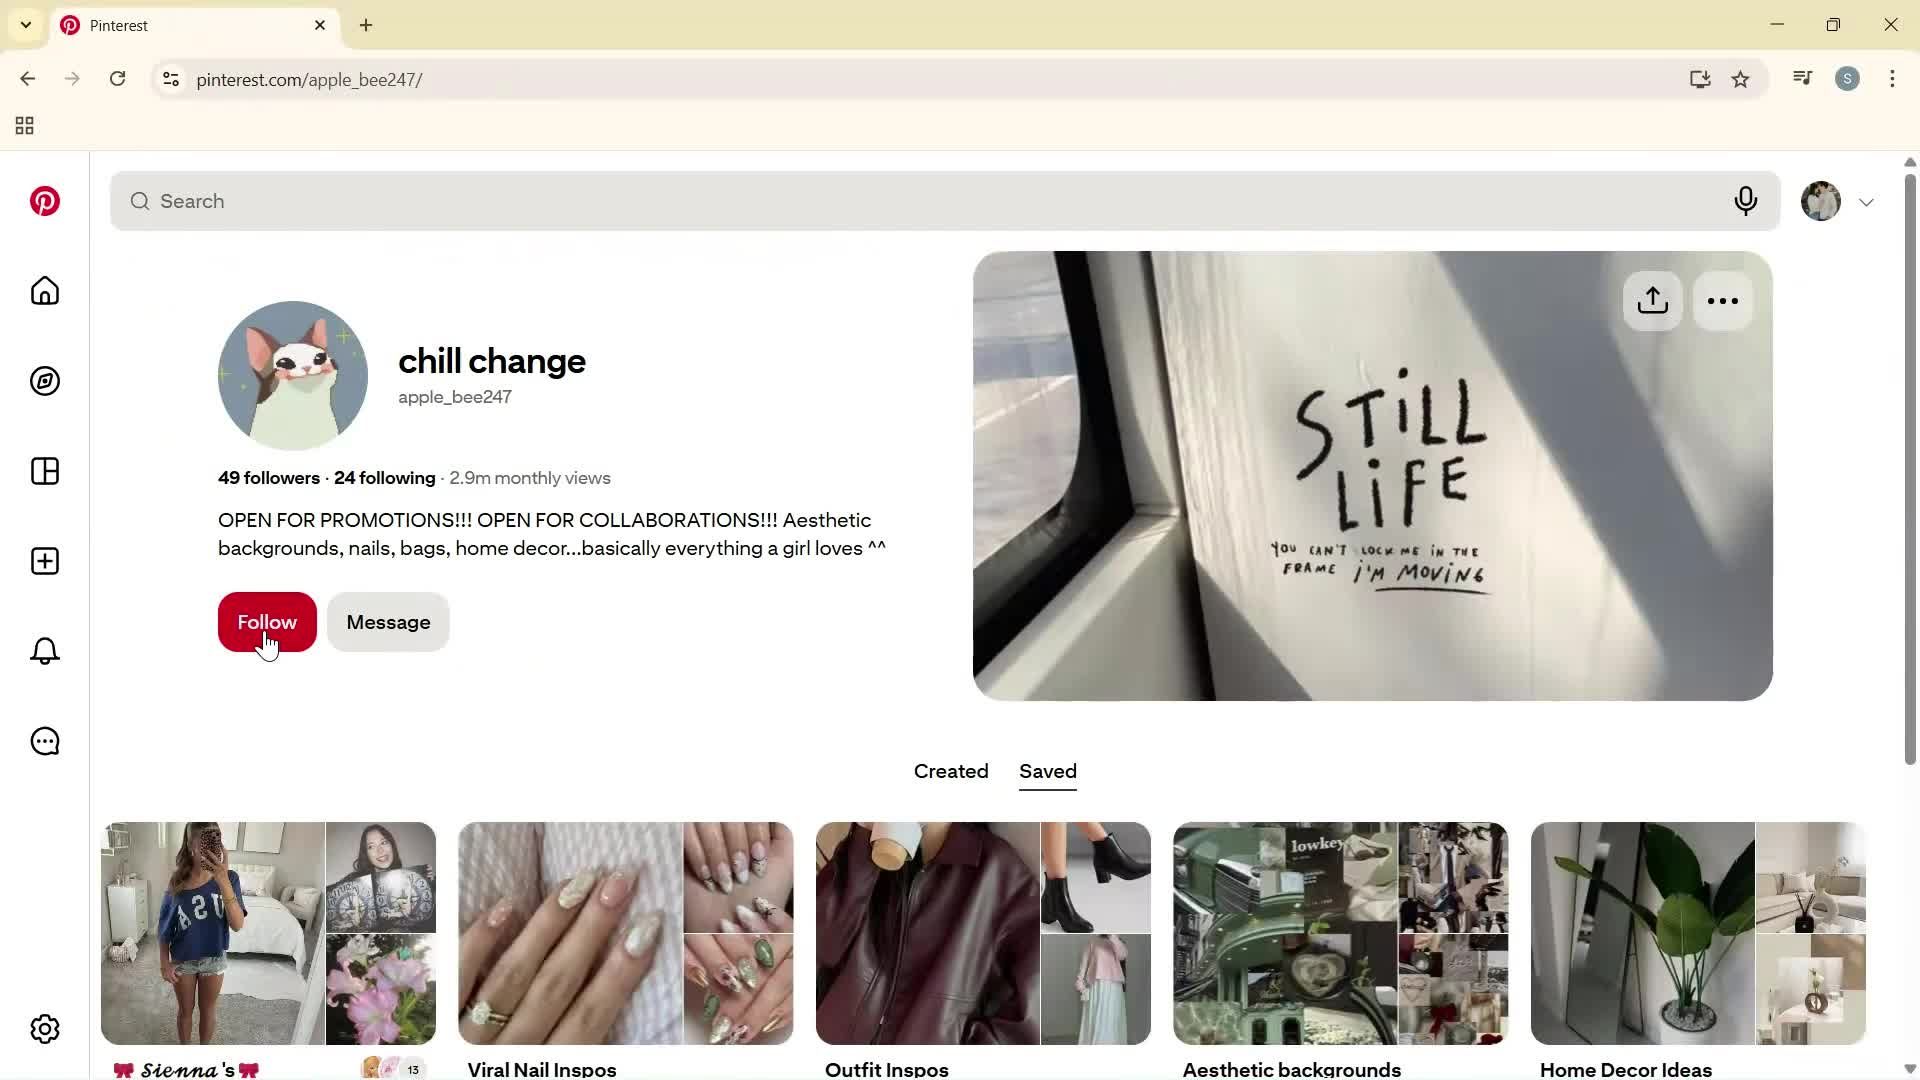Open the settings gear icon
The image size is (1920, 1080).
(45, 1029)
